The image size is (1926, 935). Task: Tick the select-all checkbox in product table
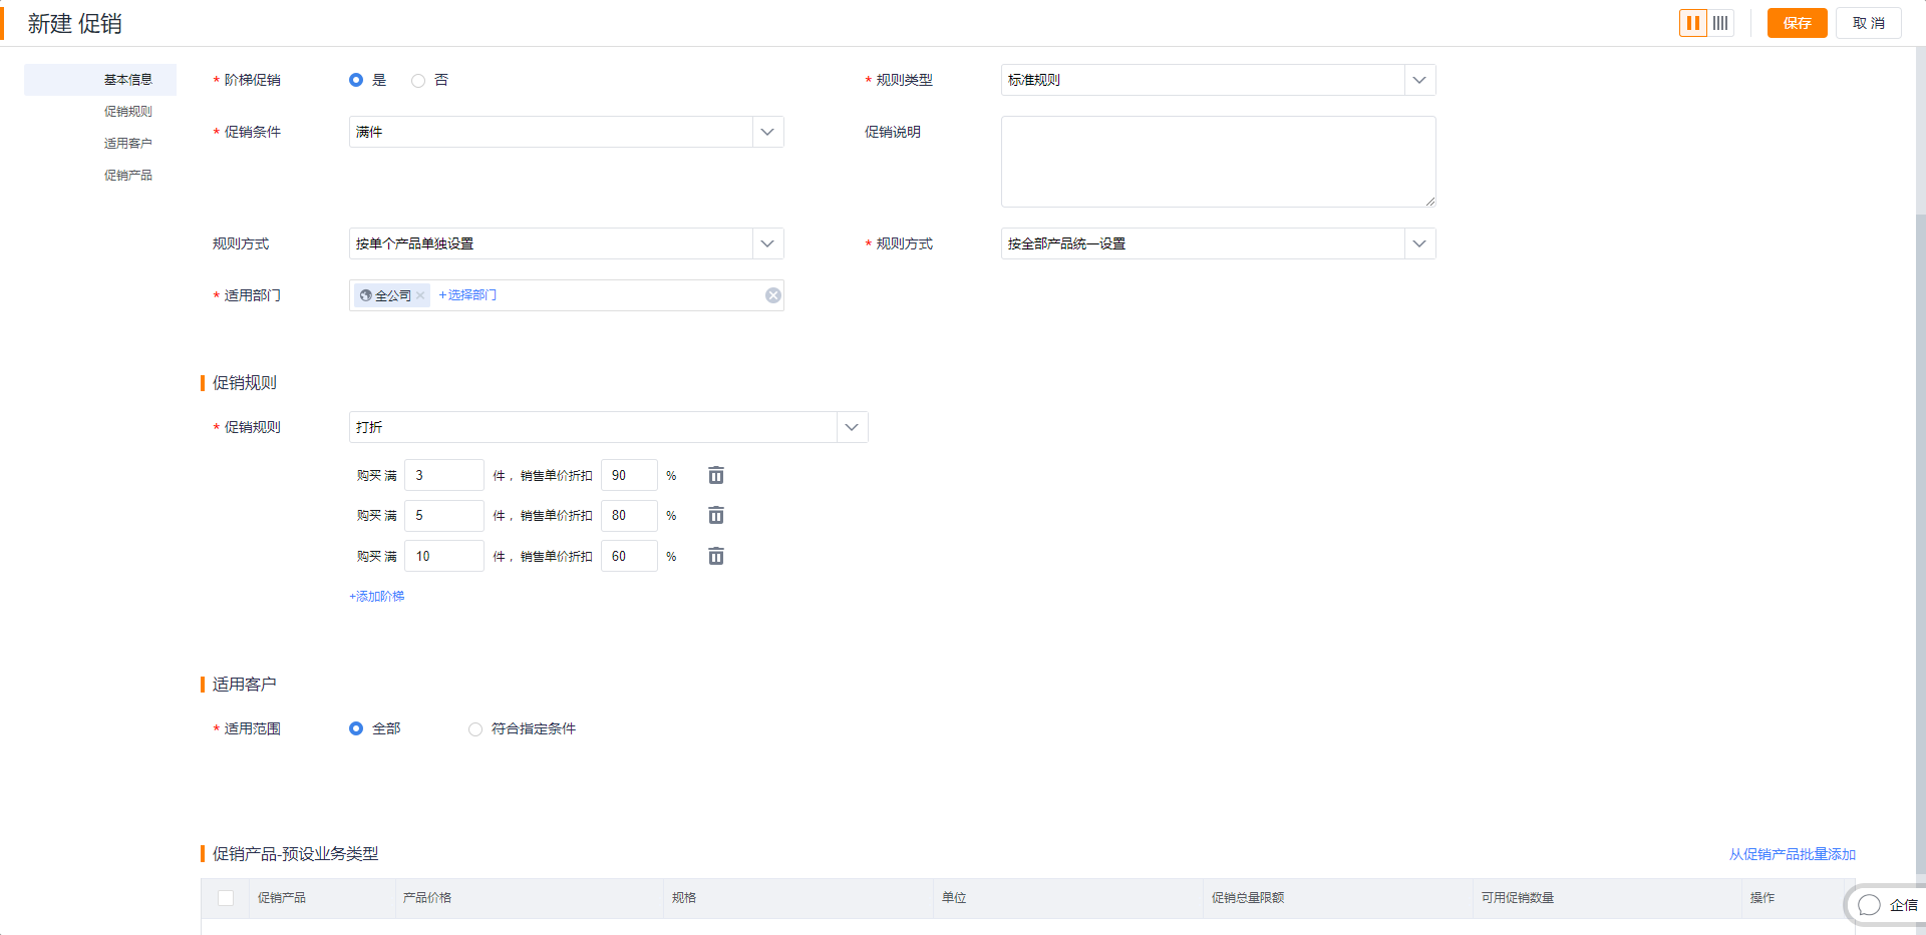226,898
